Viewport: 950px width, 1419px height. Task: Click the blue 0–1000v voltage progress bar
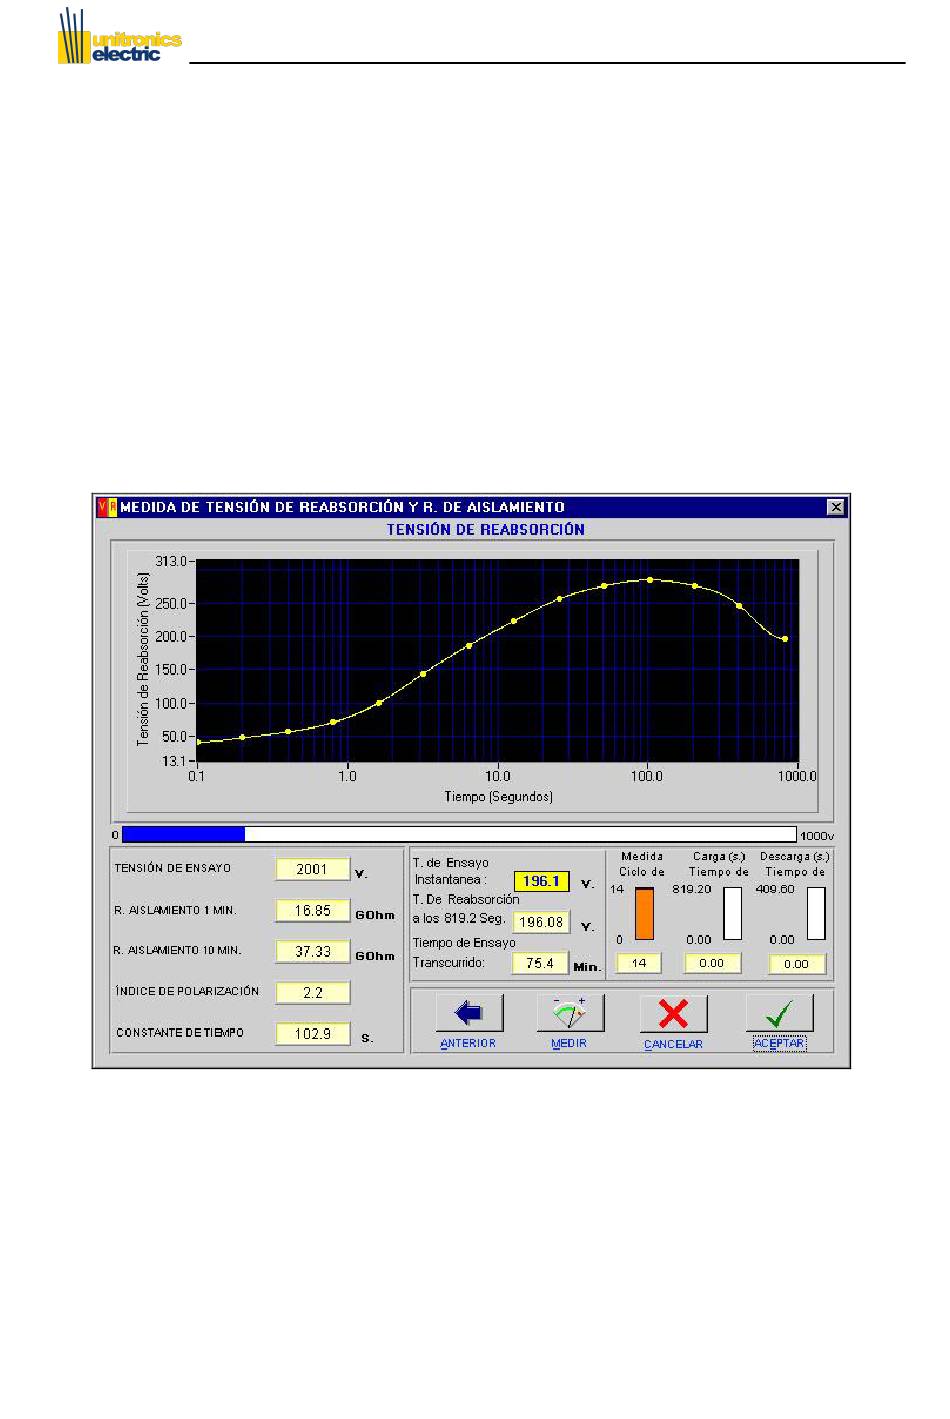(459, 834)
